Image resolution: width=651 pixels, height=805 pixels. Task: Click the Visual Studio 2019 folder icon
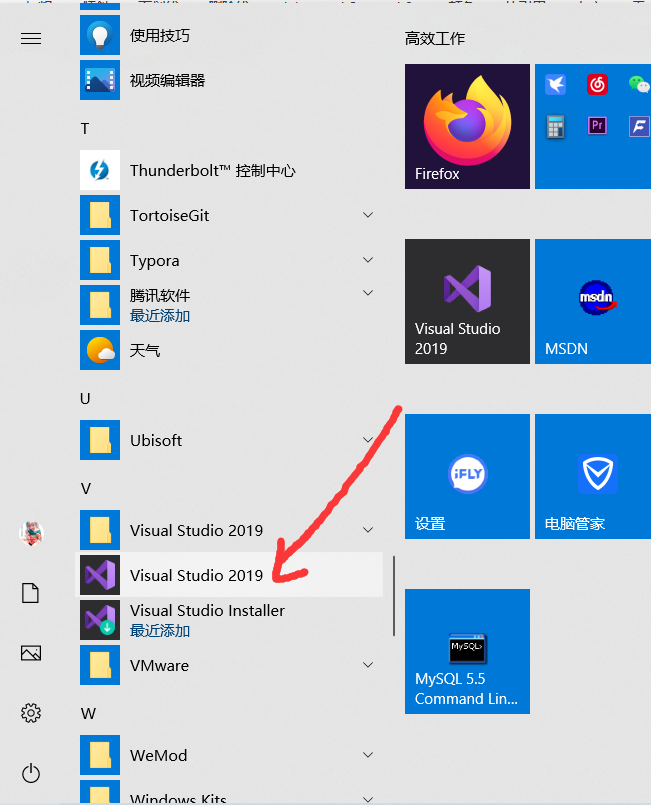pyautogui.click(x=100, y=530)
